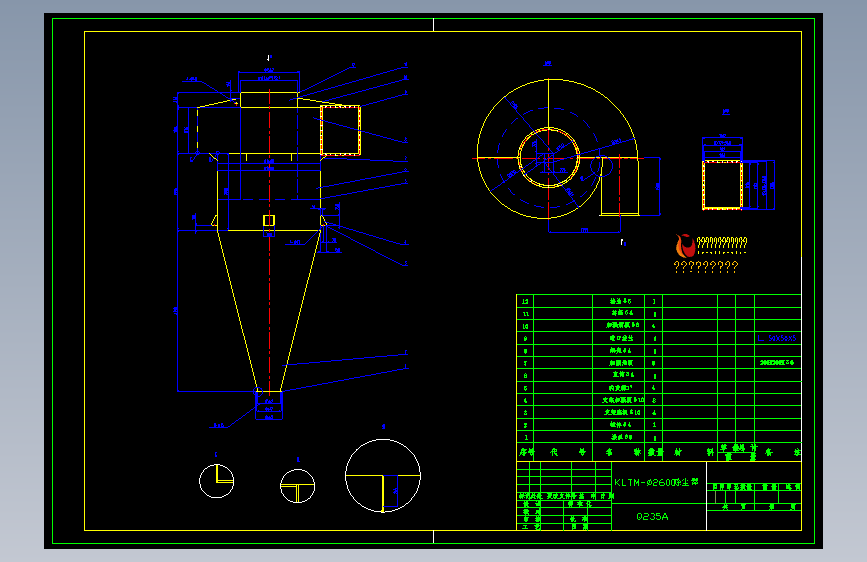Select the KLTM-Ø2600 title text in title block
This screenshot has width=867, height=562.
656,482
